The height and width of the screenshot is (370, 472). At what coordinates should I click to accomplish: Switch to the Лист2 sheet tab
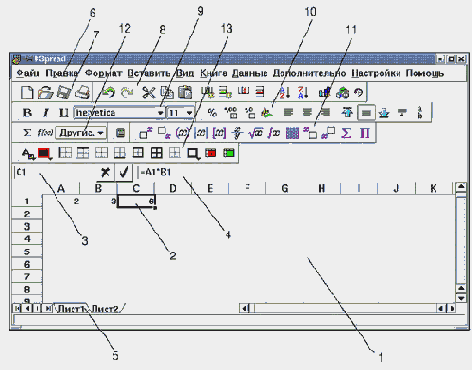[105, 309]
